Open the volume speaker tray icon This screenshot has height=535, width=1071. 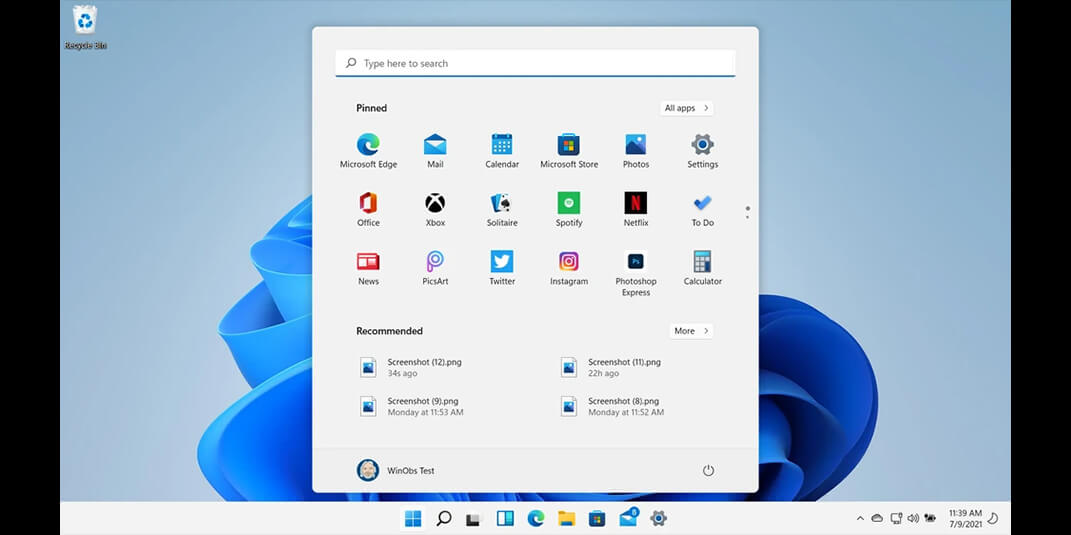[913, 519]
